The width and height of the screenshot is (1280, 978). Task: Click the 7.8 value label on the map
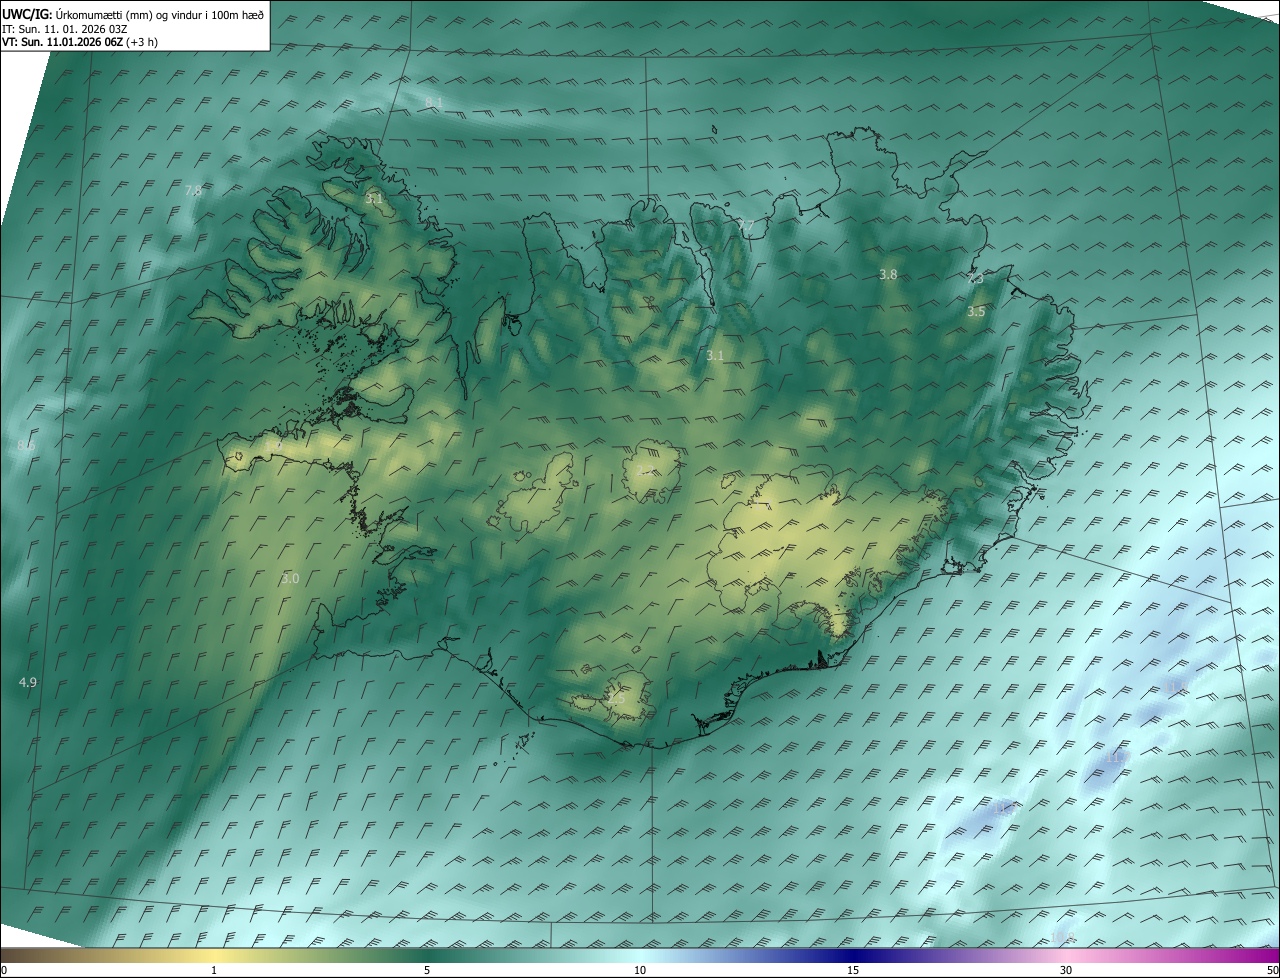pyautogui.click(x=193, y=190)
